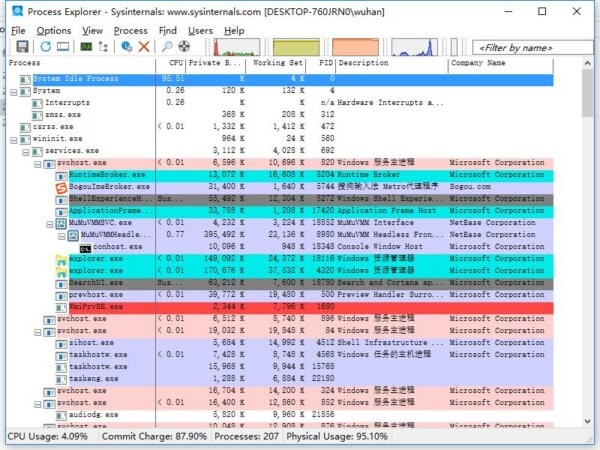Open the orange physical memory graph
The height and width of the screenshot is (450, 600).
[355, 47]
